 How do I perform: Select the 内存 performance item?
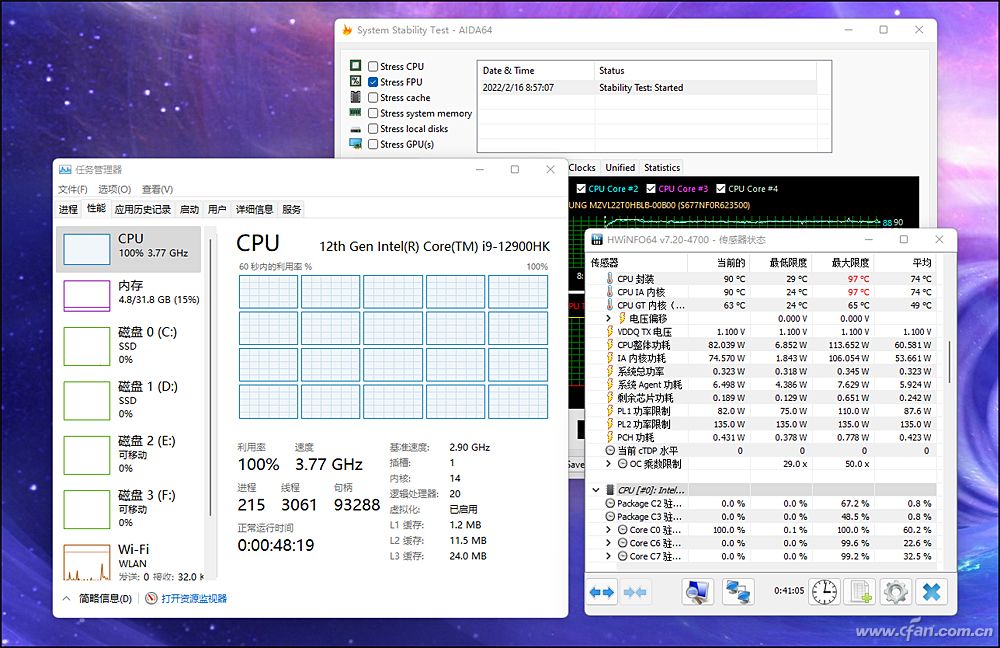[128, 296]
